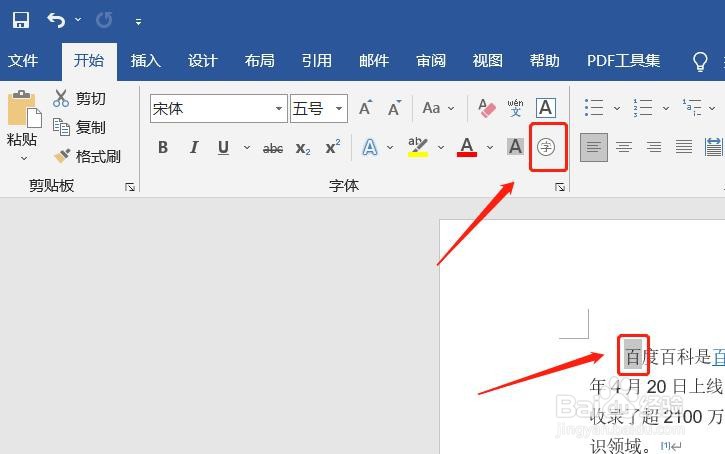Undo the last action
725x454 pixels.
pos(56,20)
